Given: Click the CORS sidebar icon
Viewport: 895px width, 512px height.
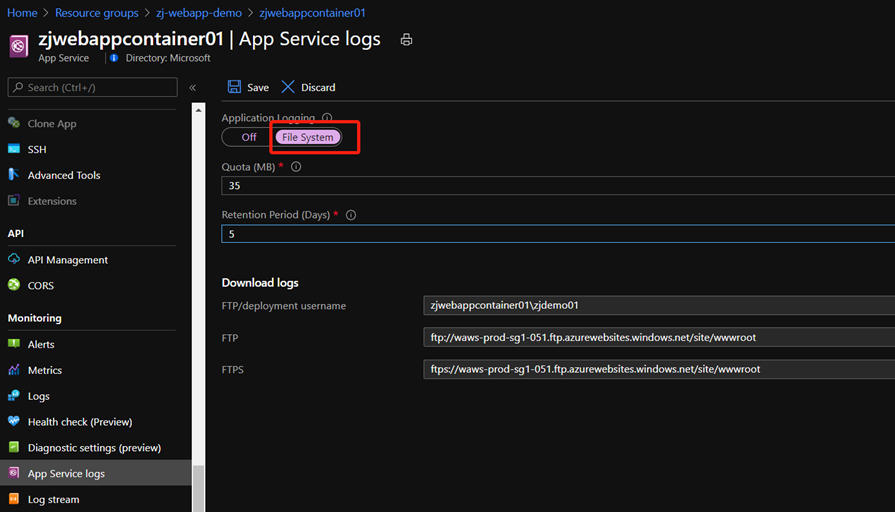Looking at the screenshot, I should [x=14, y=285].
